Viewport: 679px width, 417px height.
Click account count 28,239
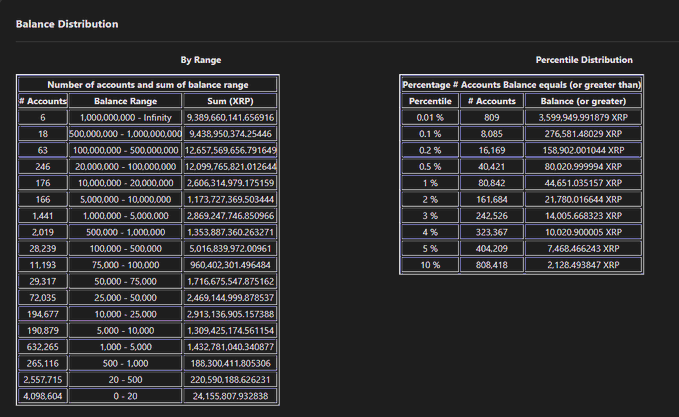[x=43, y=249]
